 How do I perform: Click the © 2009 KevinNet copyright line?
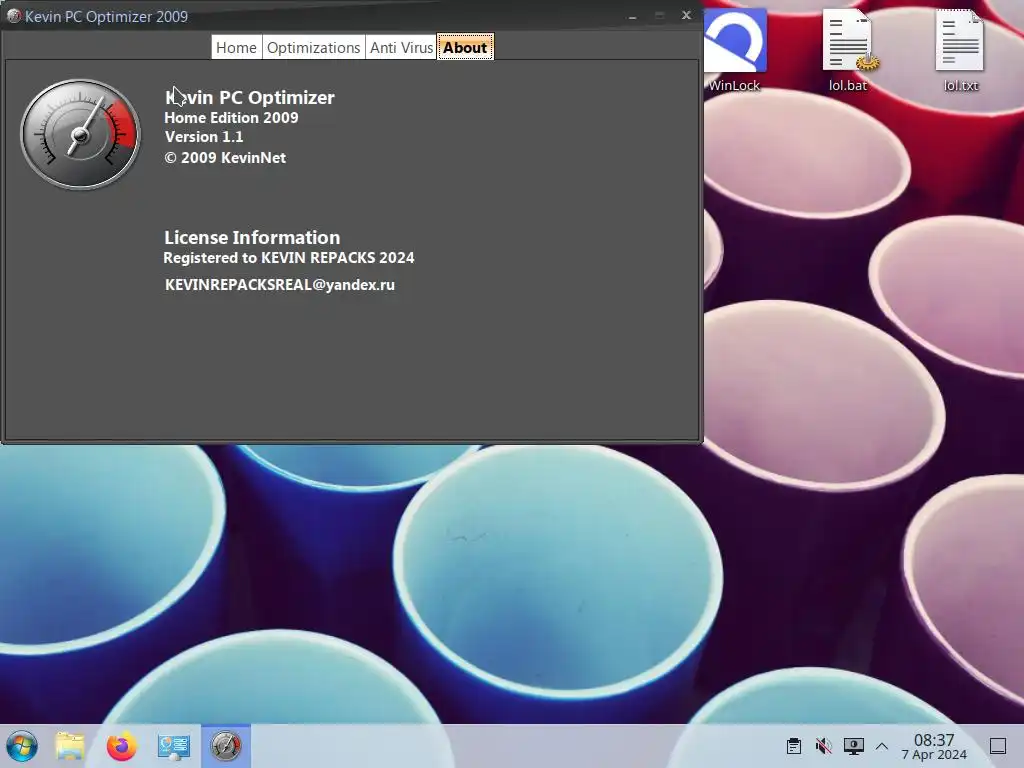[225, 157]
